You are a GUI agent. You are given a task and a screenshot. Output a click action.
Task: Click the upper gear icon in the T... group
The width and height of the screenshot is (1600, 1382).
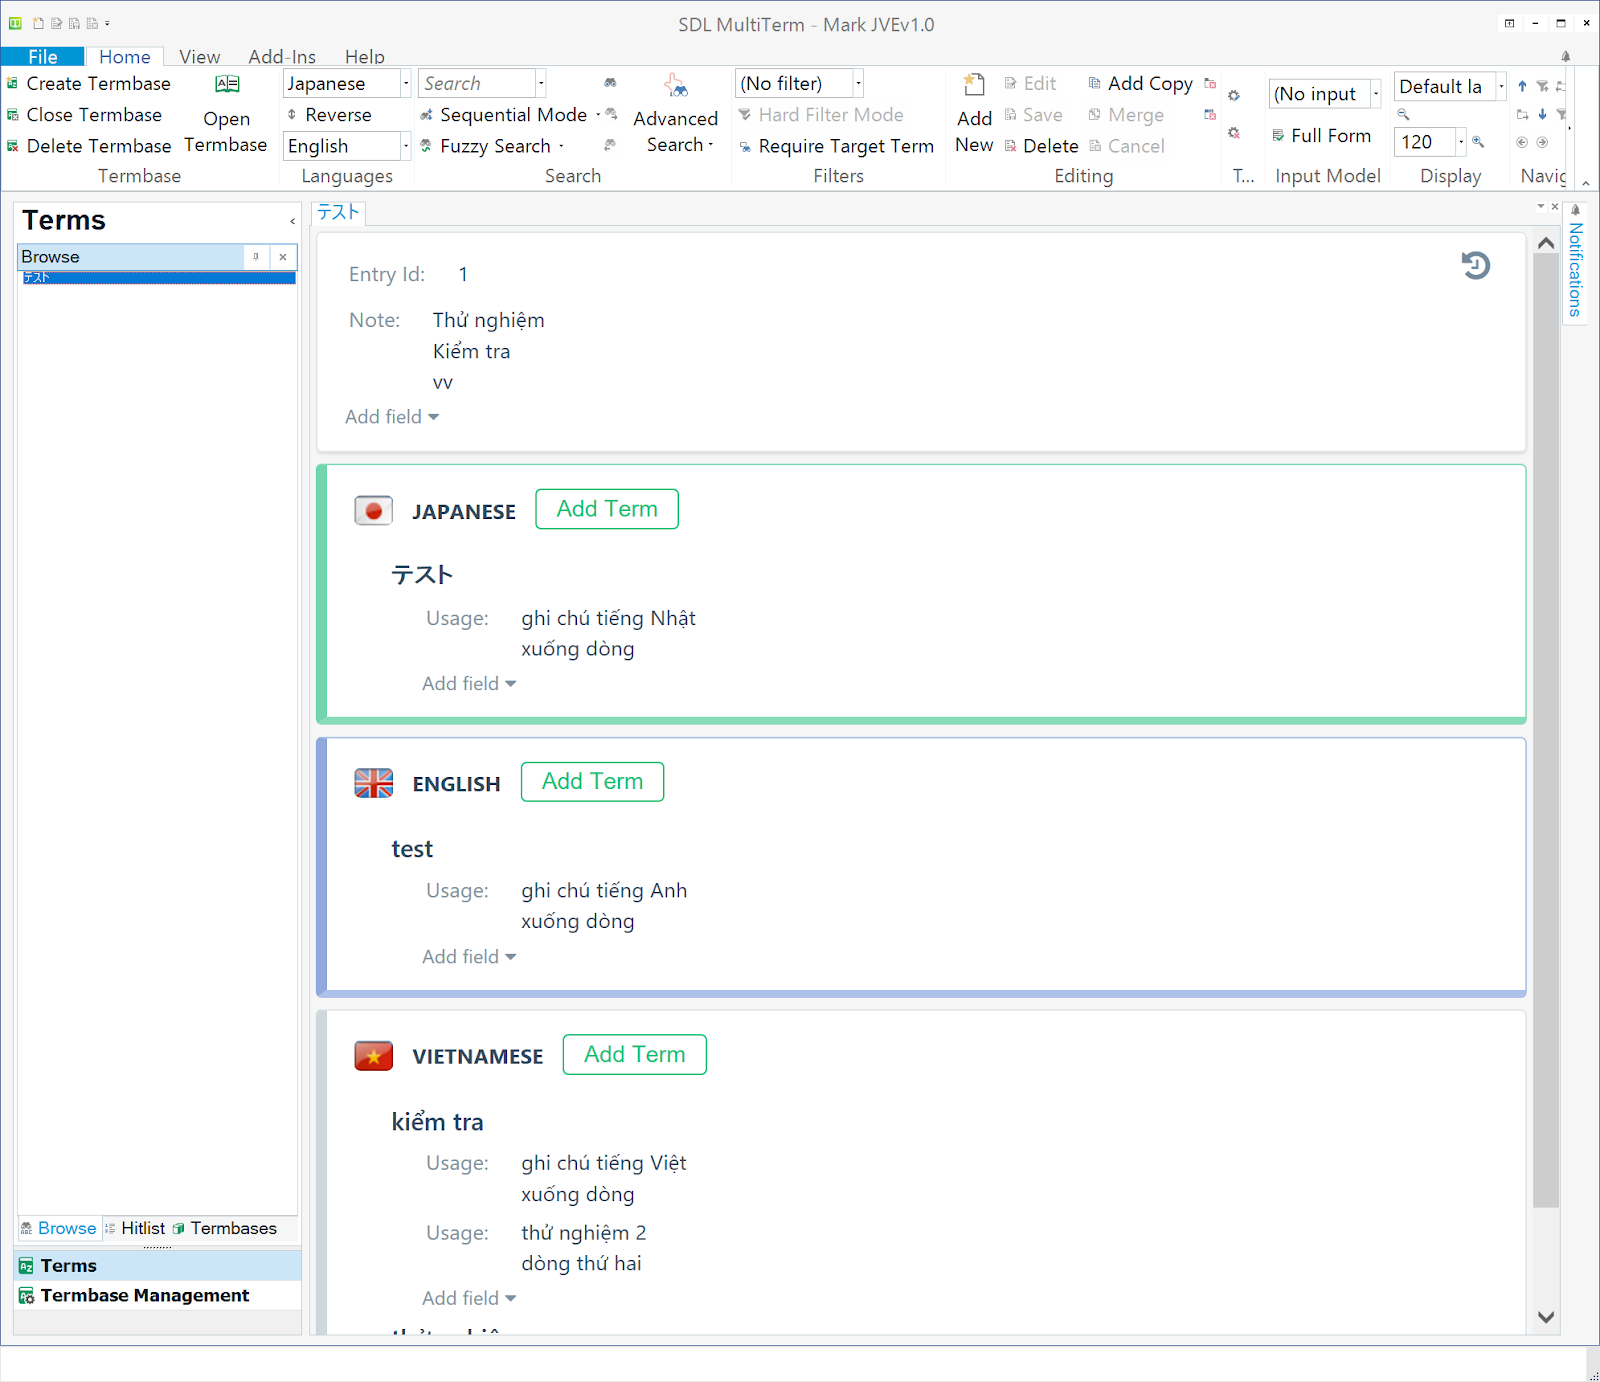1234,96
